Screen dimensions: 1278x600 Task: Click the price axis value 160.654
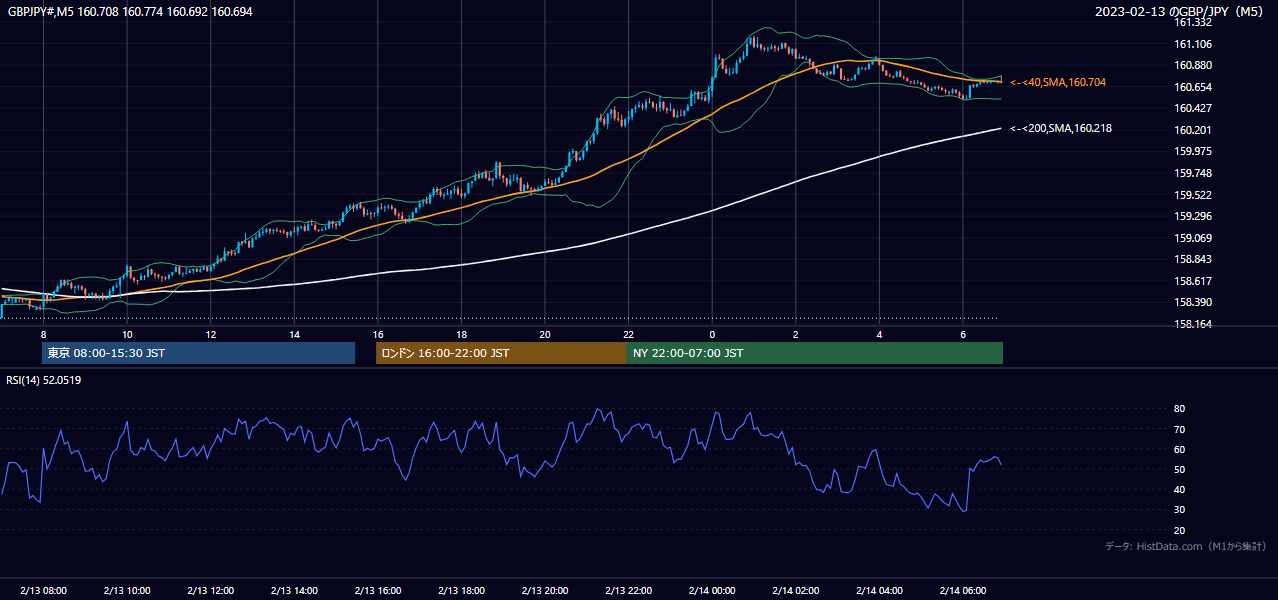click(1192, 87)
